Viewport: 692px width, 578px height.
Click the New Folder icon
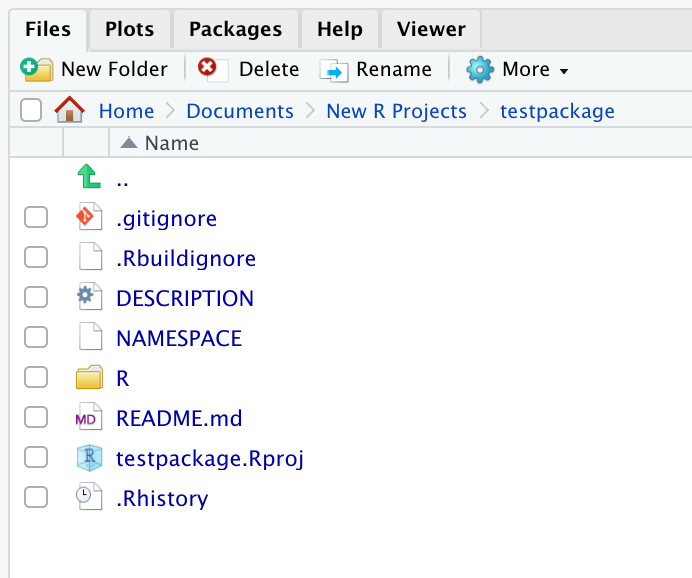[37, 69]
